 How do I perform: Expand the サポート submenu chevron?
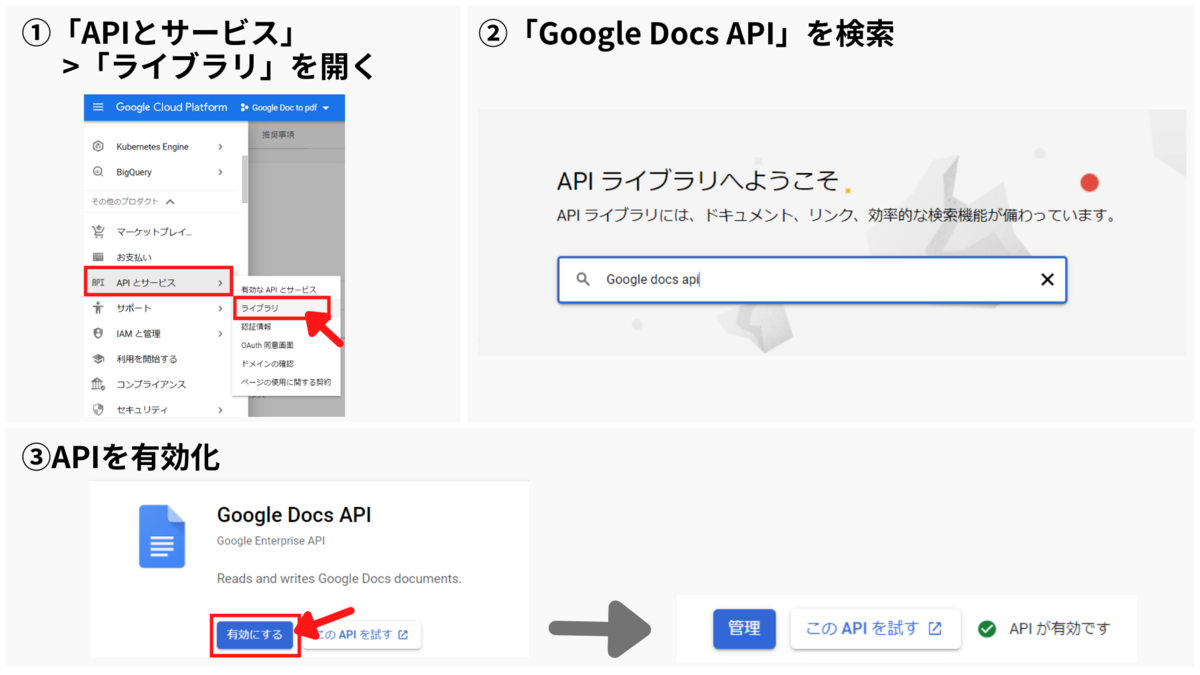[220, 308]
